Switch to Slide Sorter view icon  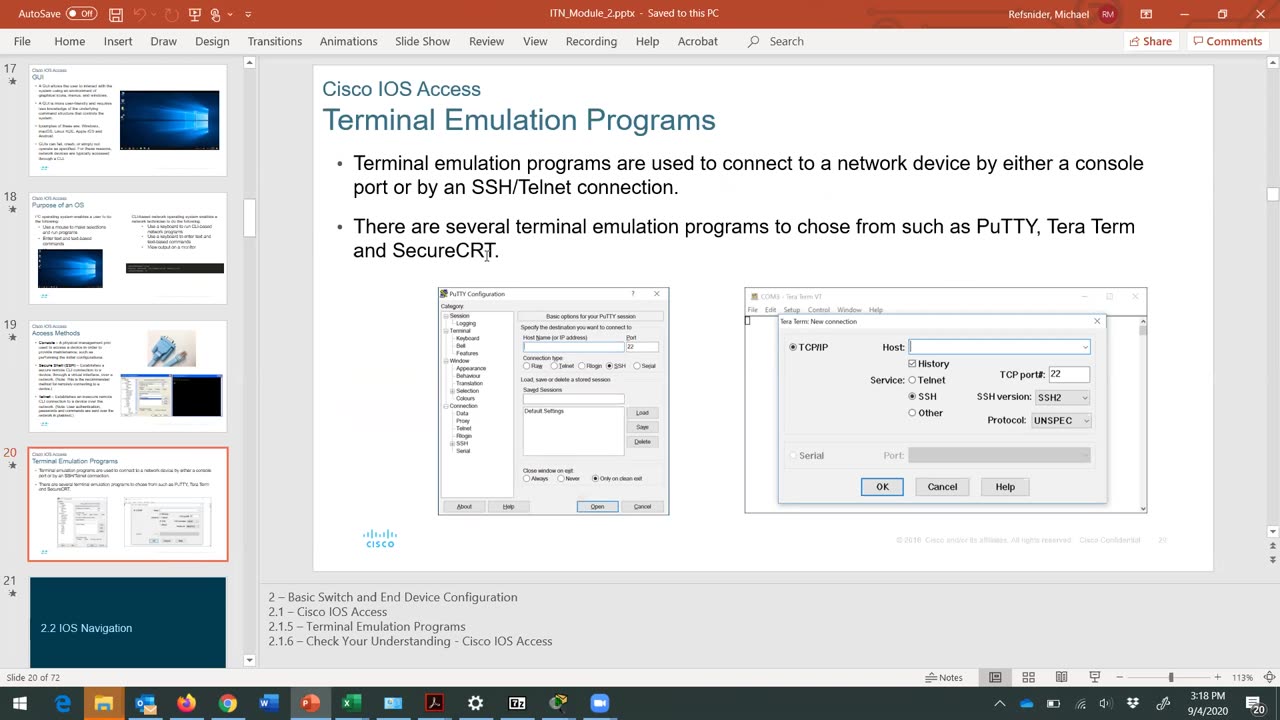coord(1029,677)
